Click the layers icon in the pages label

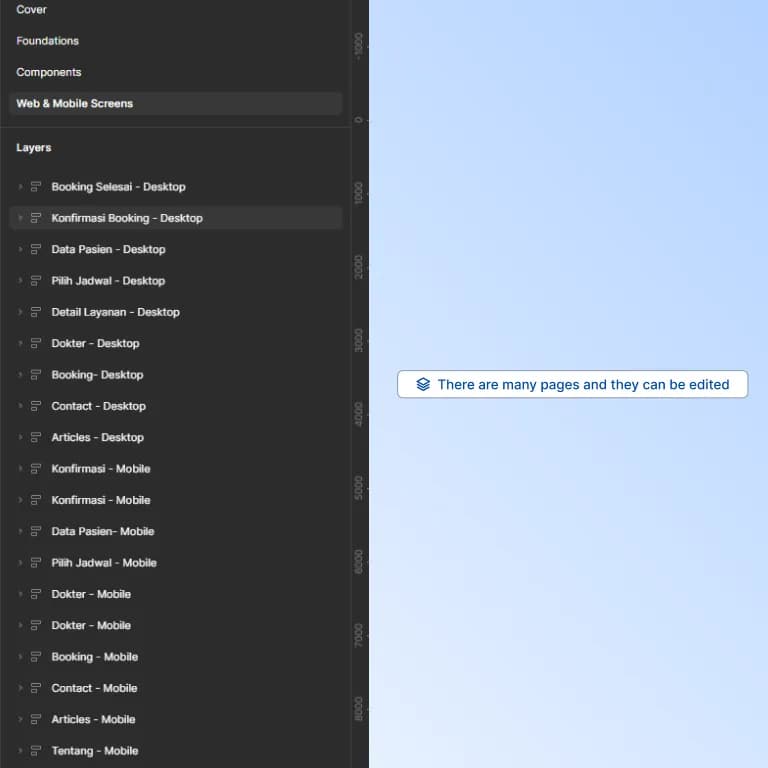pos(423,384)
